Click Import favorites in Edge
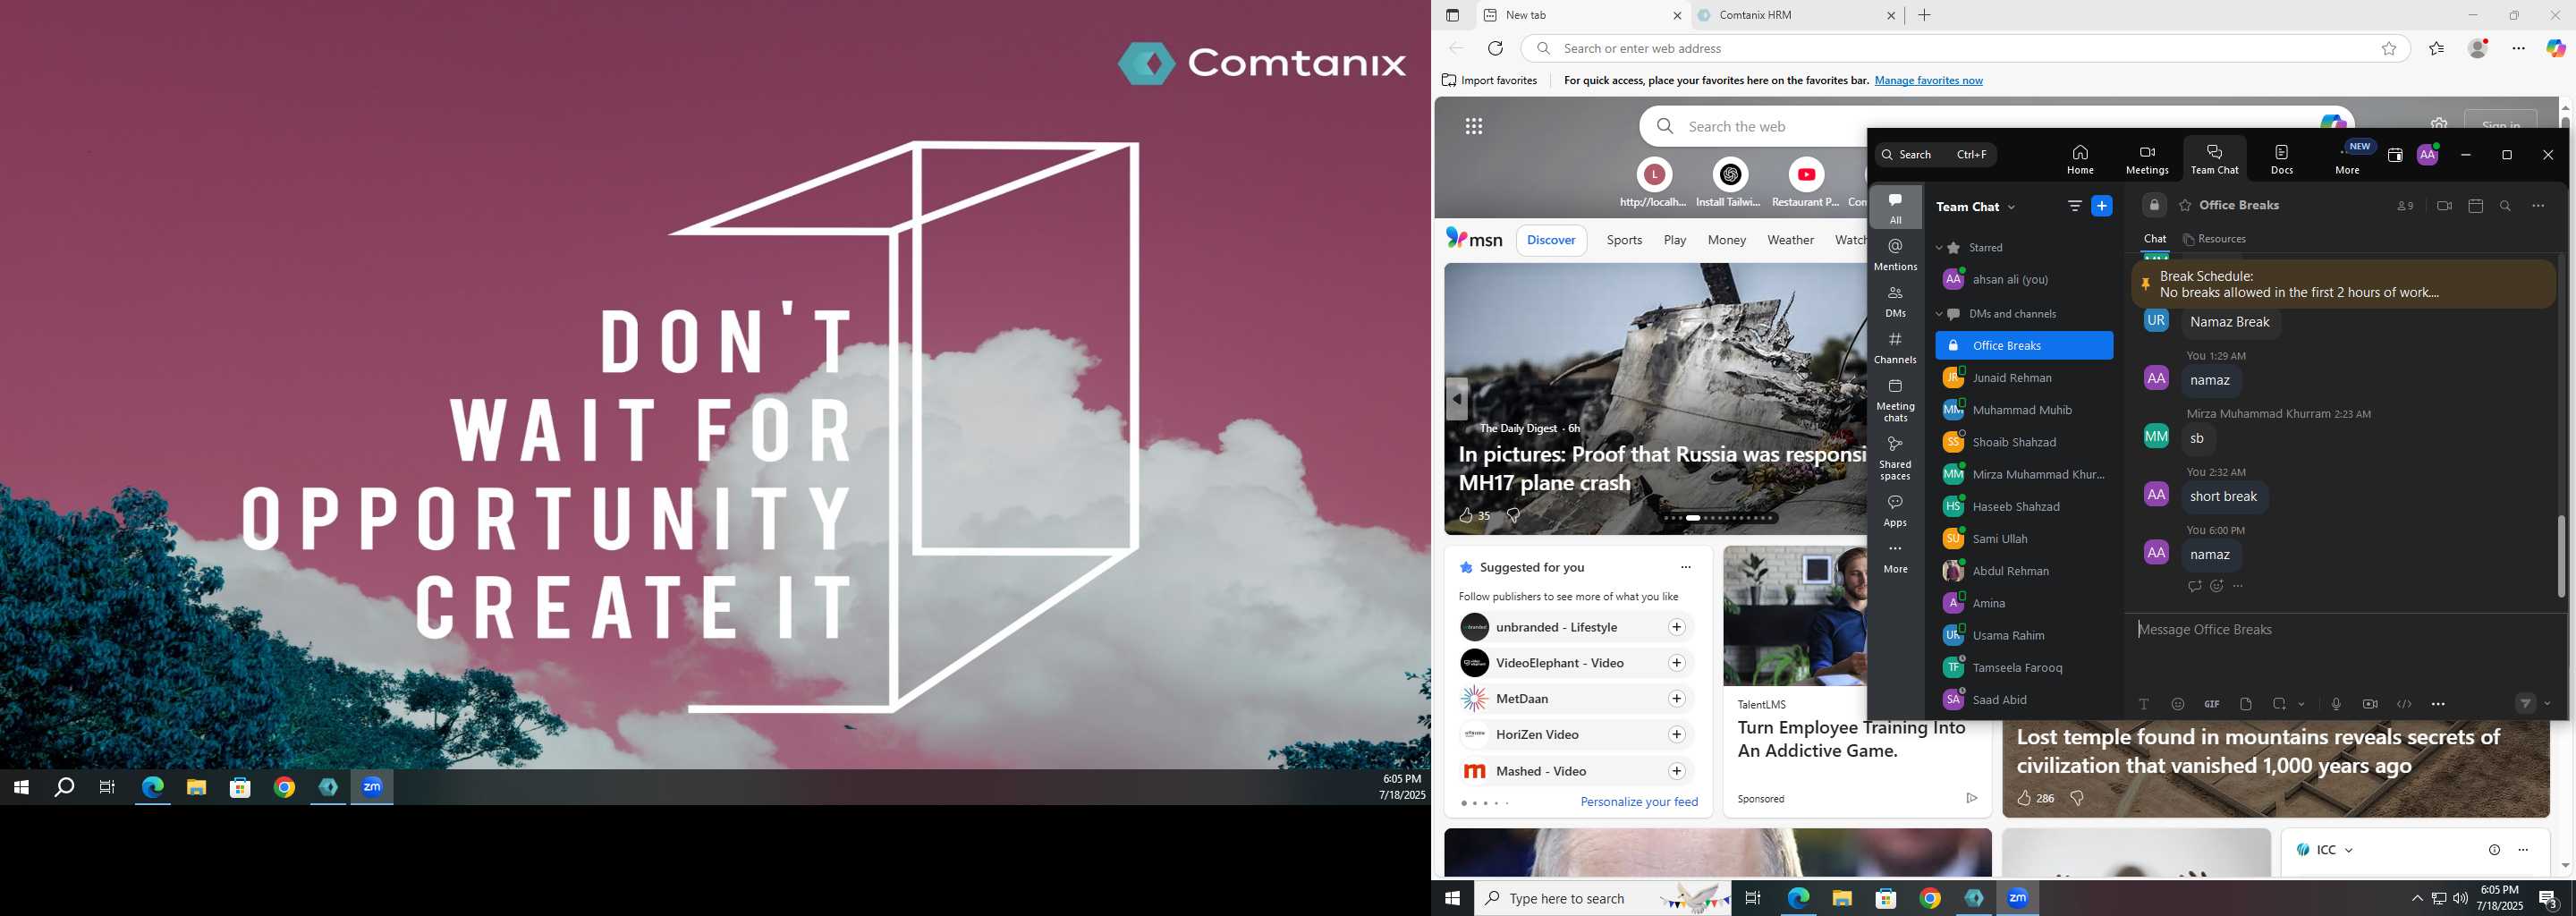 pos(1489,80)
